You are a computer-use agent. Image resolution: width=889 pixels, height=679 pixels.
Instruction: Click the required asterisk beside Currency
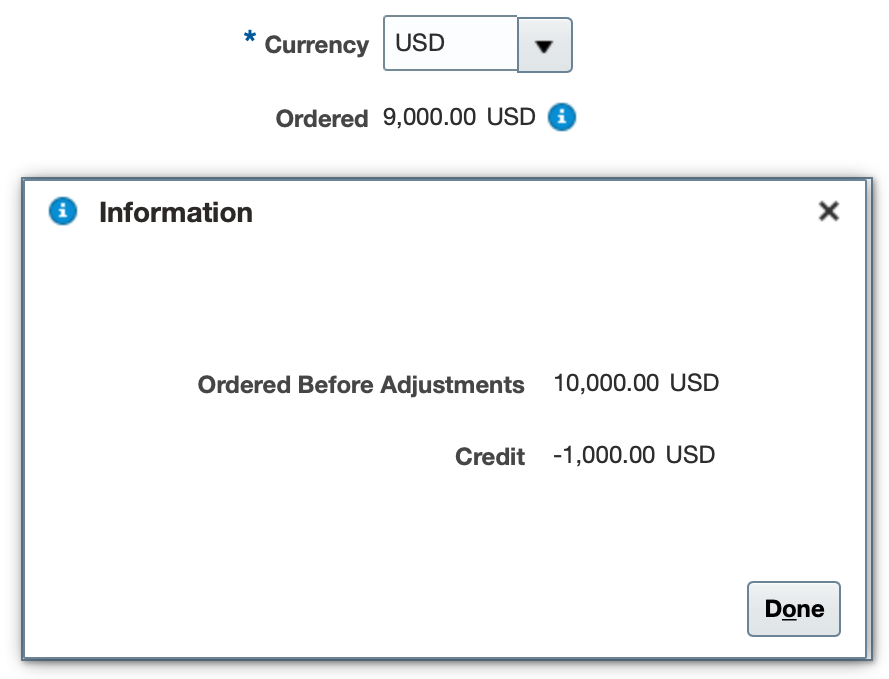coord(250,39)
